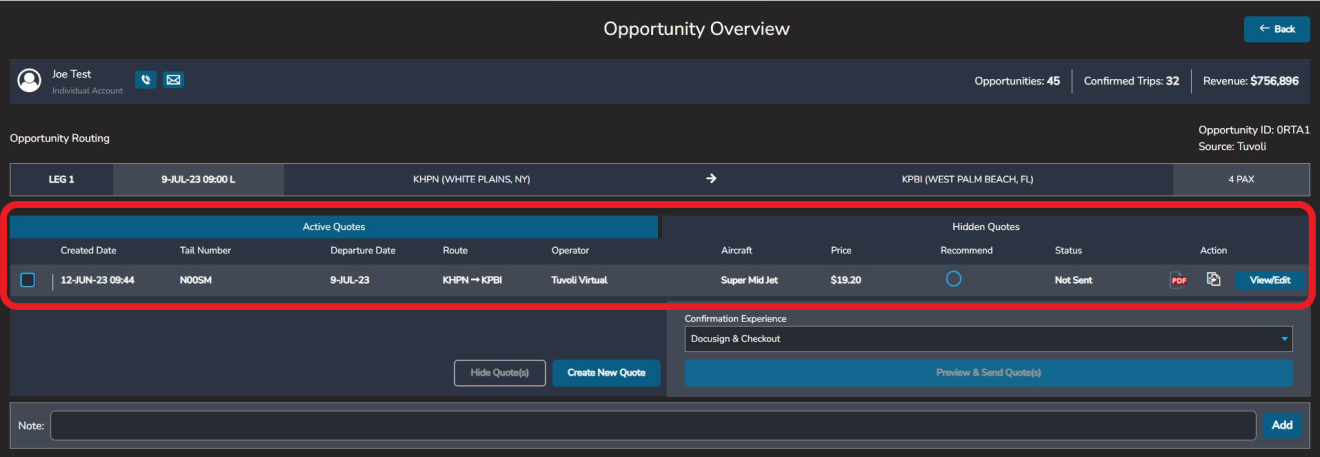Screen dimensions: 1320x457
Task: Click the email envelope icon beside Joe Test
Action: click(x=173, y=80)
